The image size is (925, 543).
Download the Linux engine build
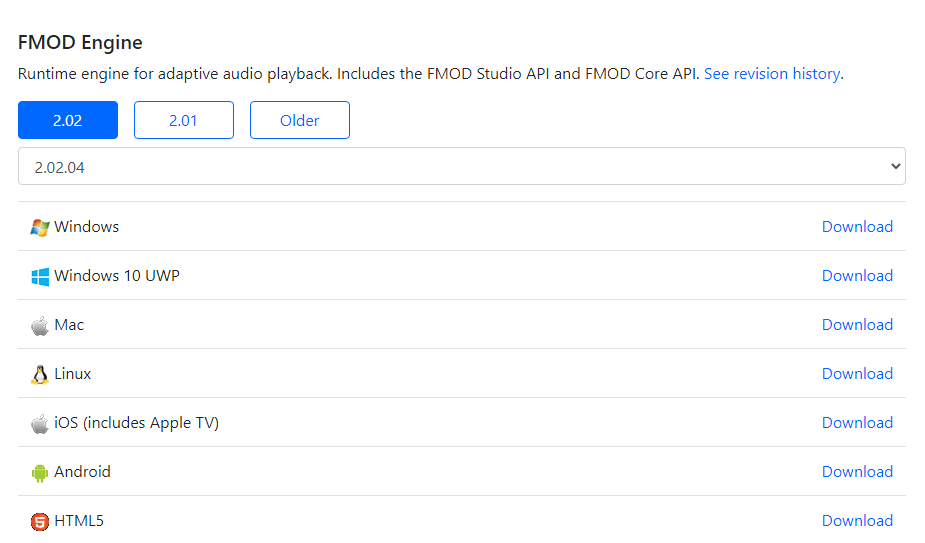tap(857, 374)
